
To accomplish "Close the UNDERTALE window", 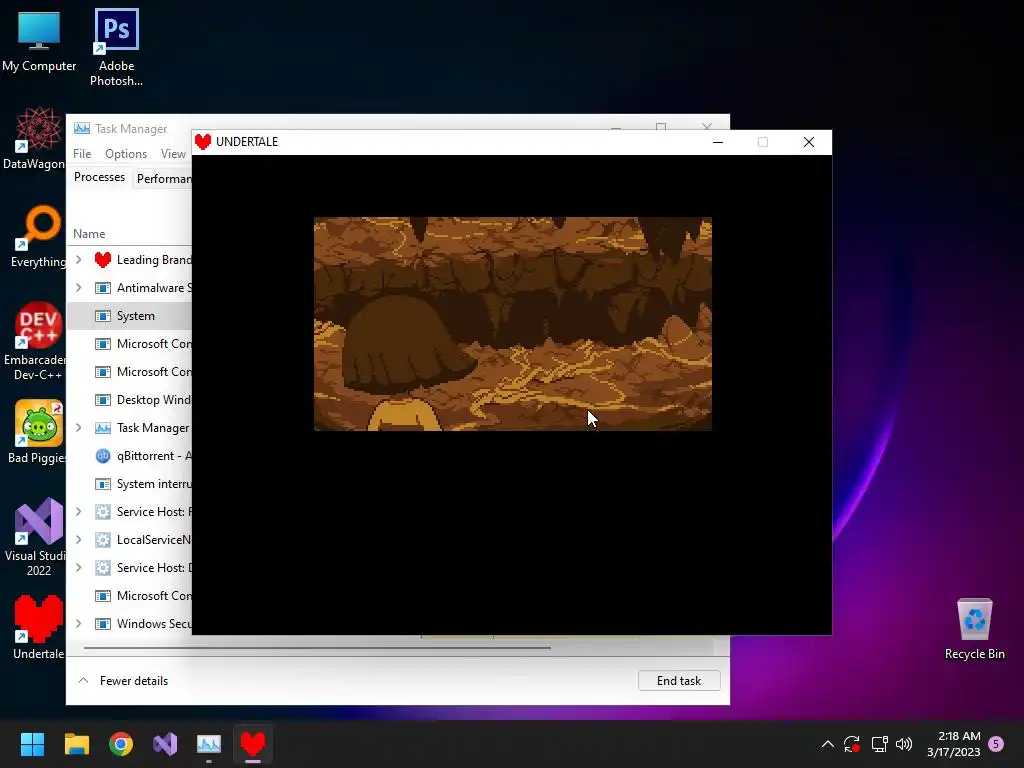I will pos(808,142).
